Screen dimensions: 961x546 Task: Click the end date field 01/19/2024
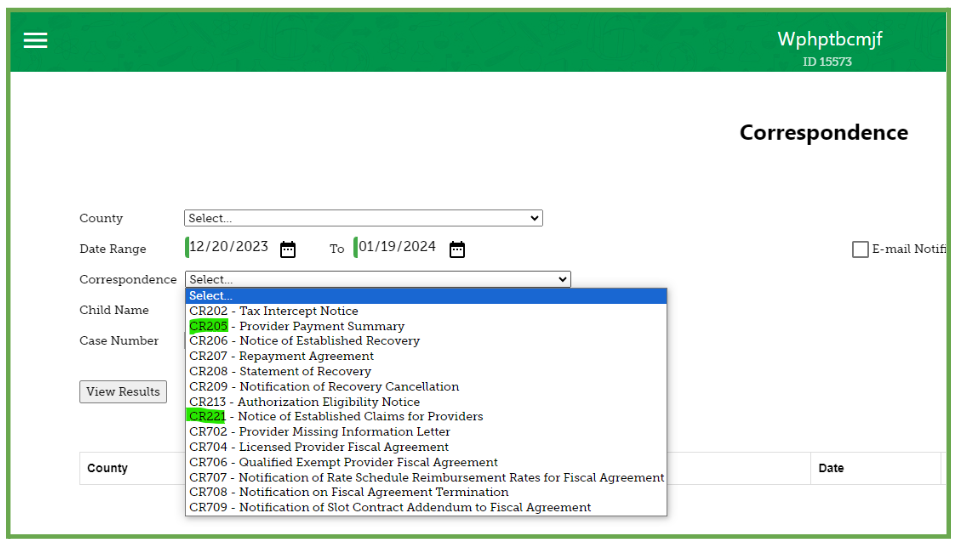pyautogui.click(x=397, y=247)
